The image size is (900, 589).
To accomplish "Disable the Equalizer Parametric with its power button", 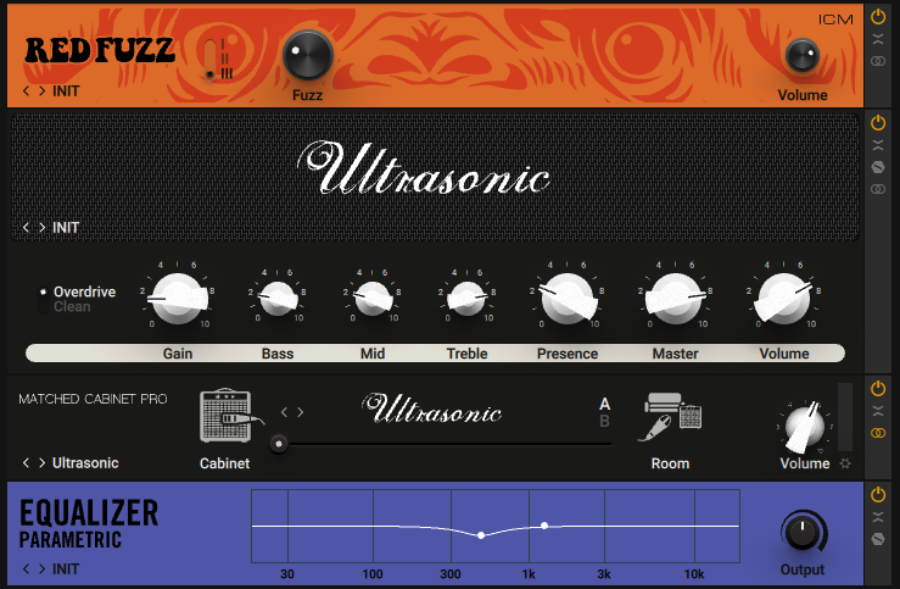I will click(876, 493).
